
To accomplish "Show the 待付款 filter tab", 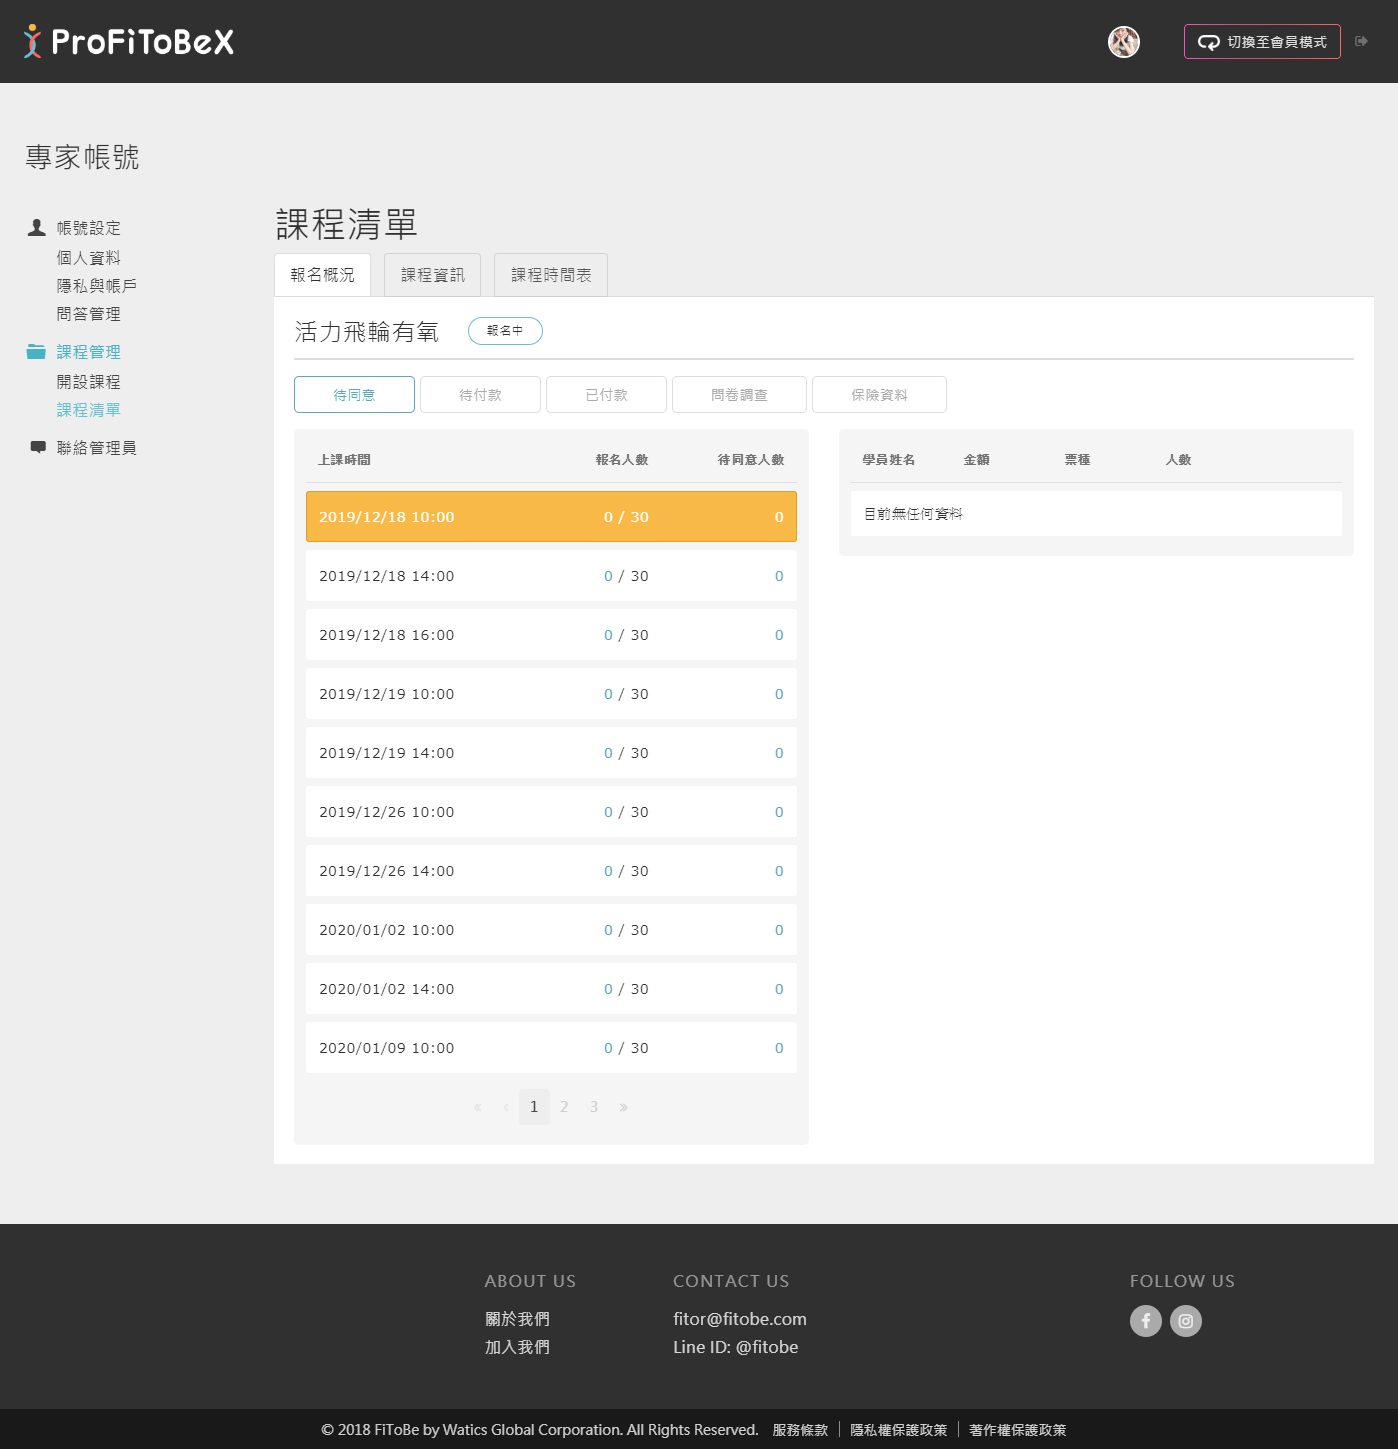I will [x=480, y=395].
